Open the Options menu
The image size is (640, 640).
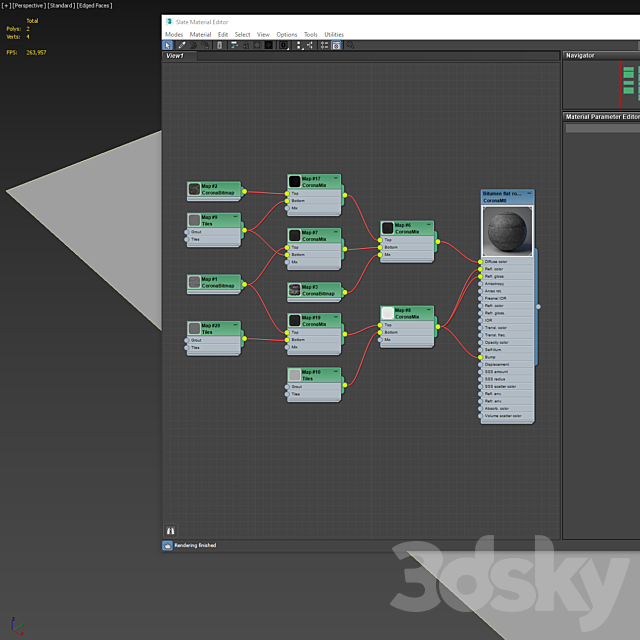coord(287,35)
